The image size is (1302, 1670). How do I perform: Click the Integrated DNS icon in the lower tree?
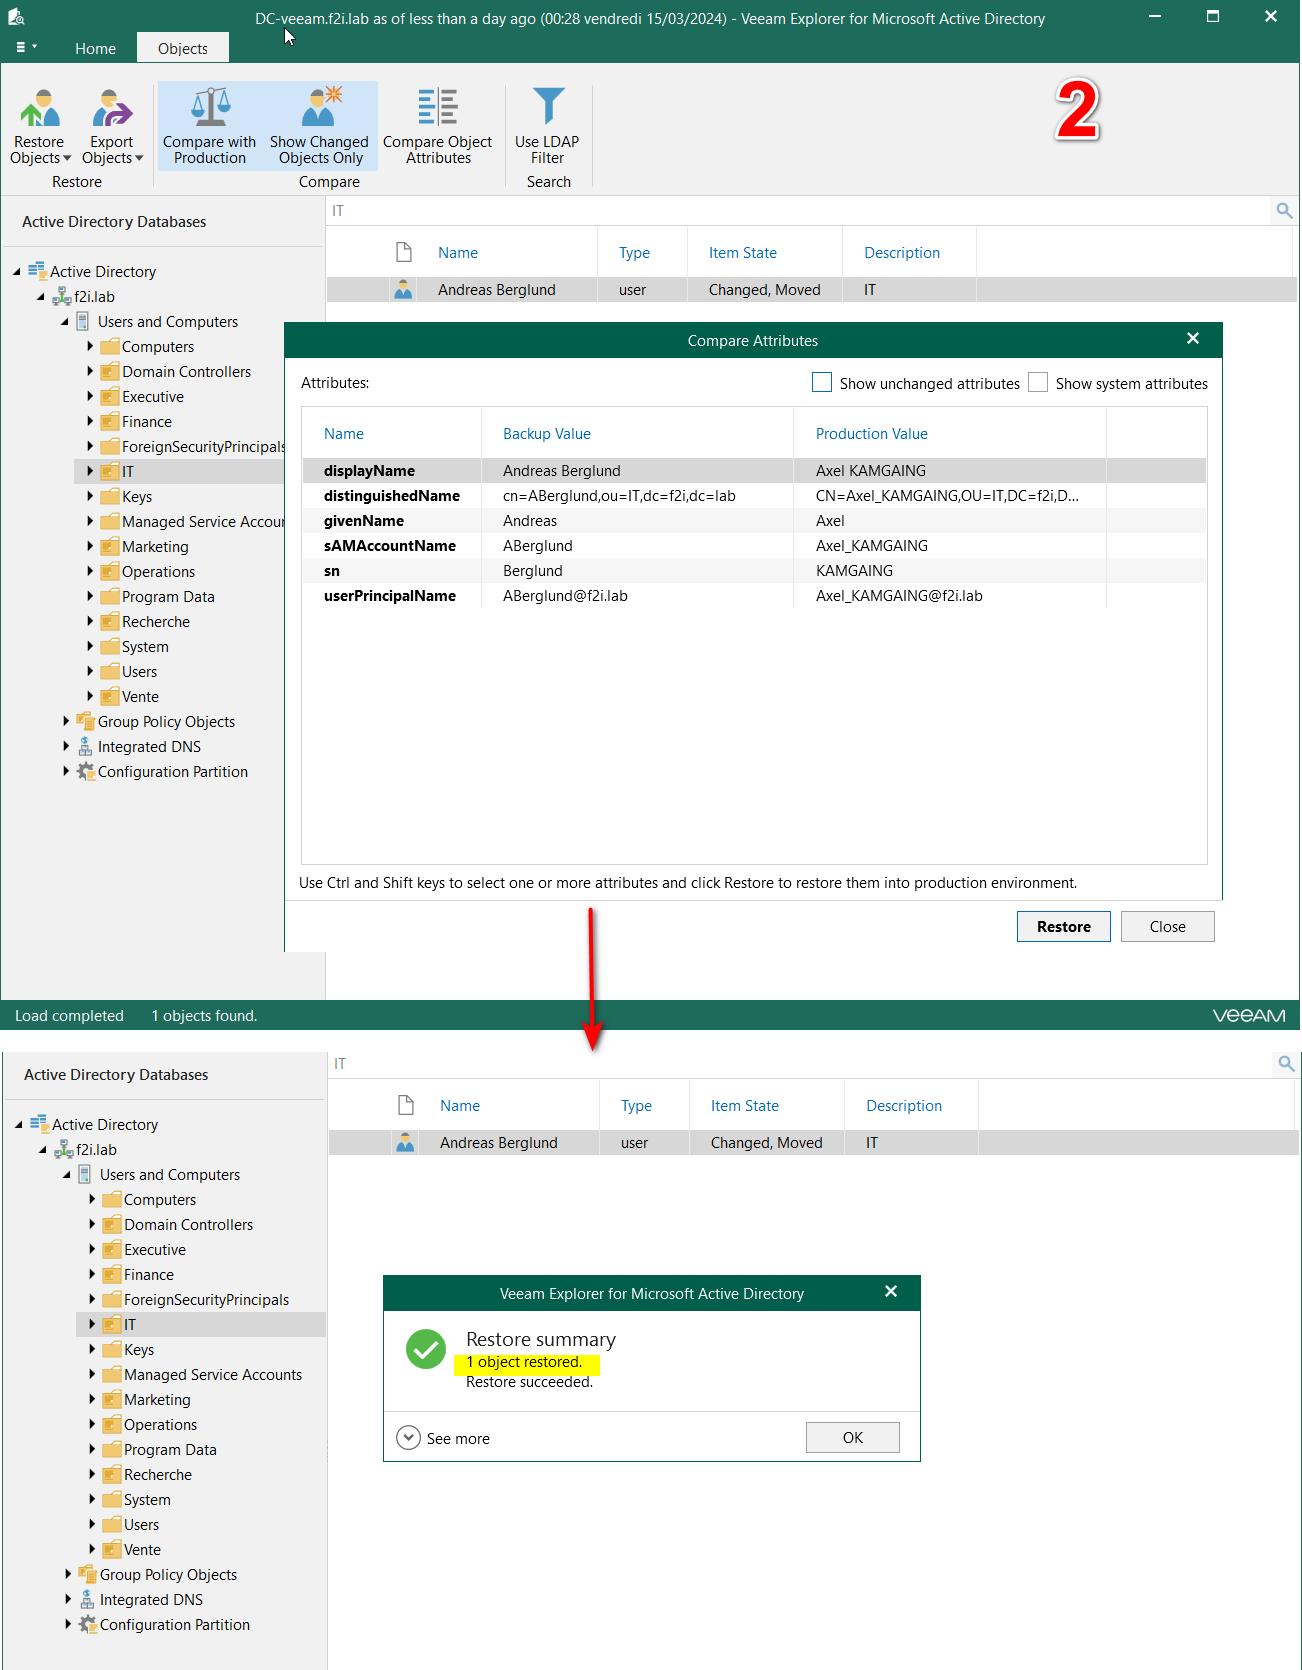coord(87,1599)
